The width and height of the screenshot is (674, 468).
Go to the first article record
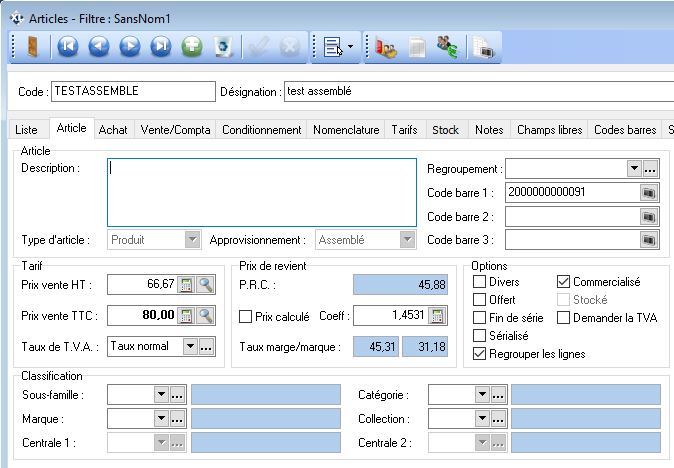pos(66,46)
